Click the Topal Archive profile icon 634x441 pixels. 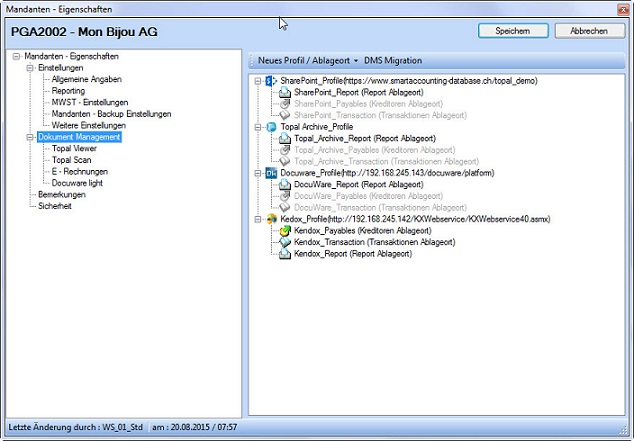271,128
